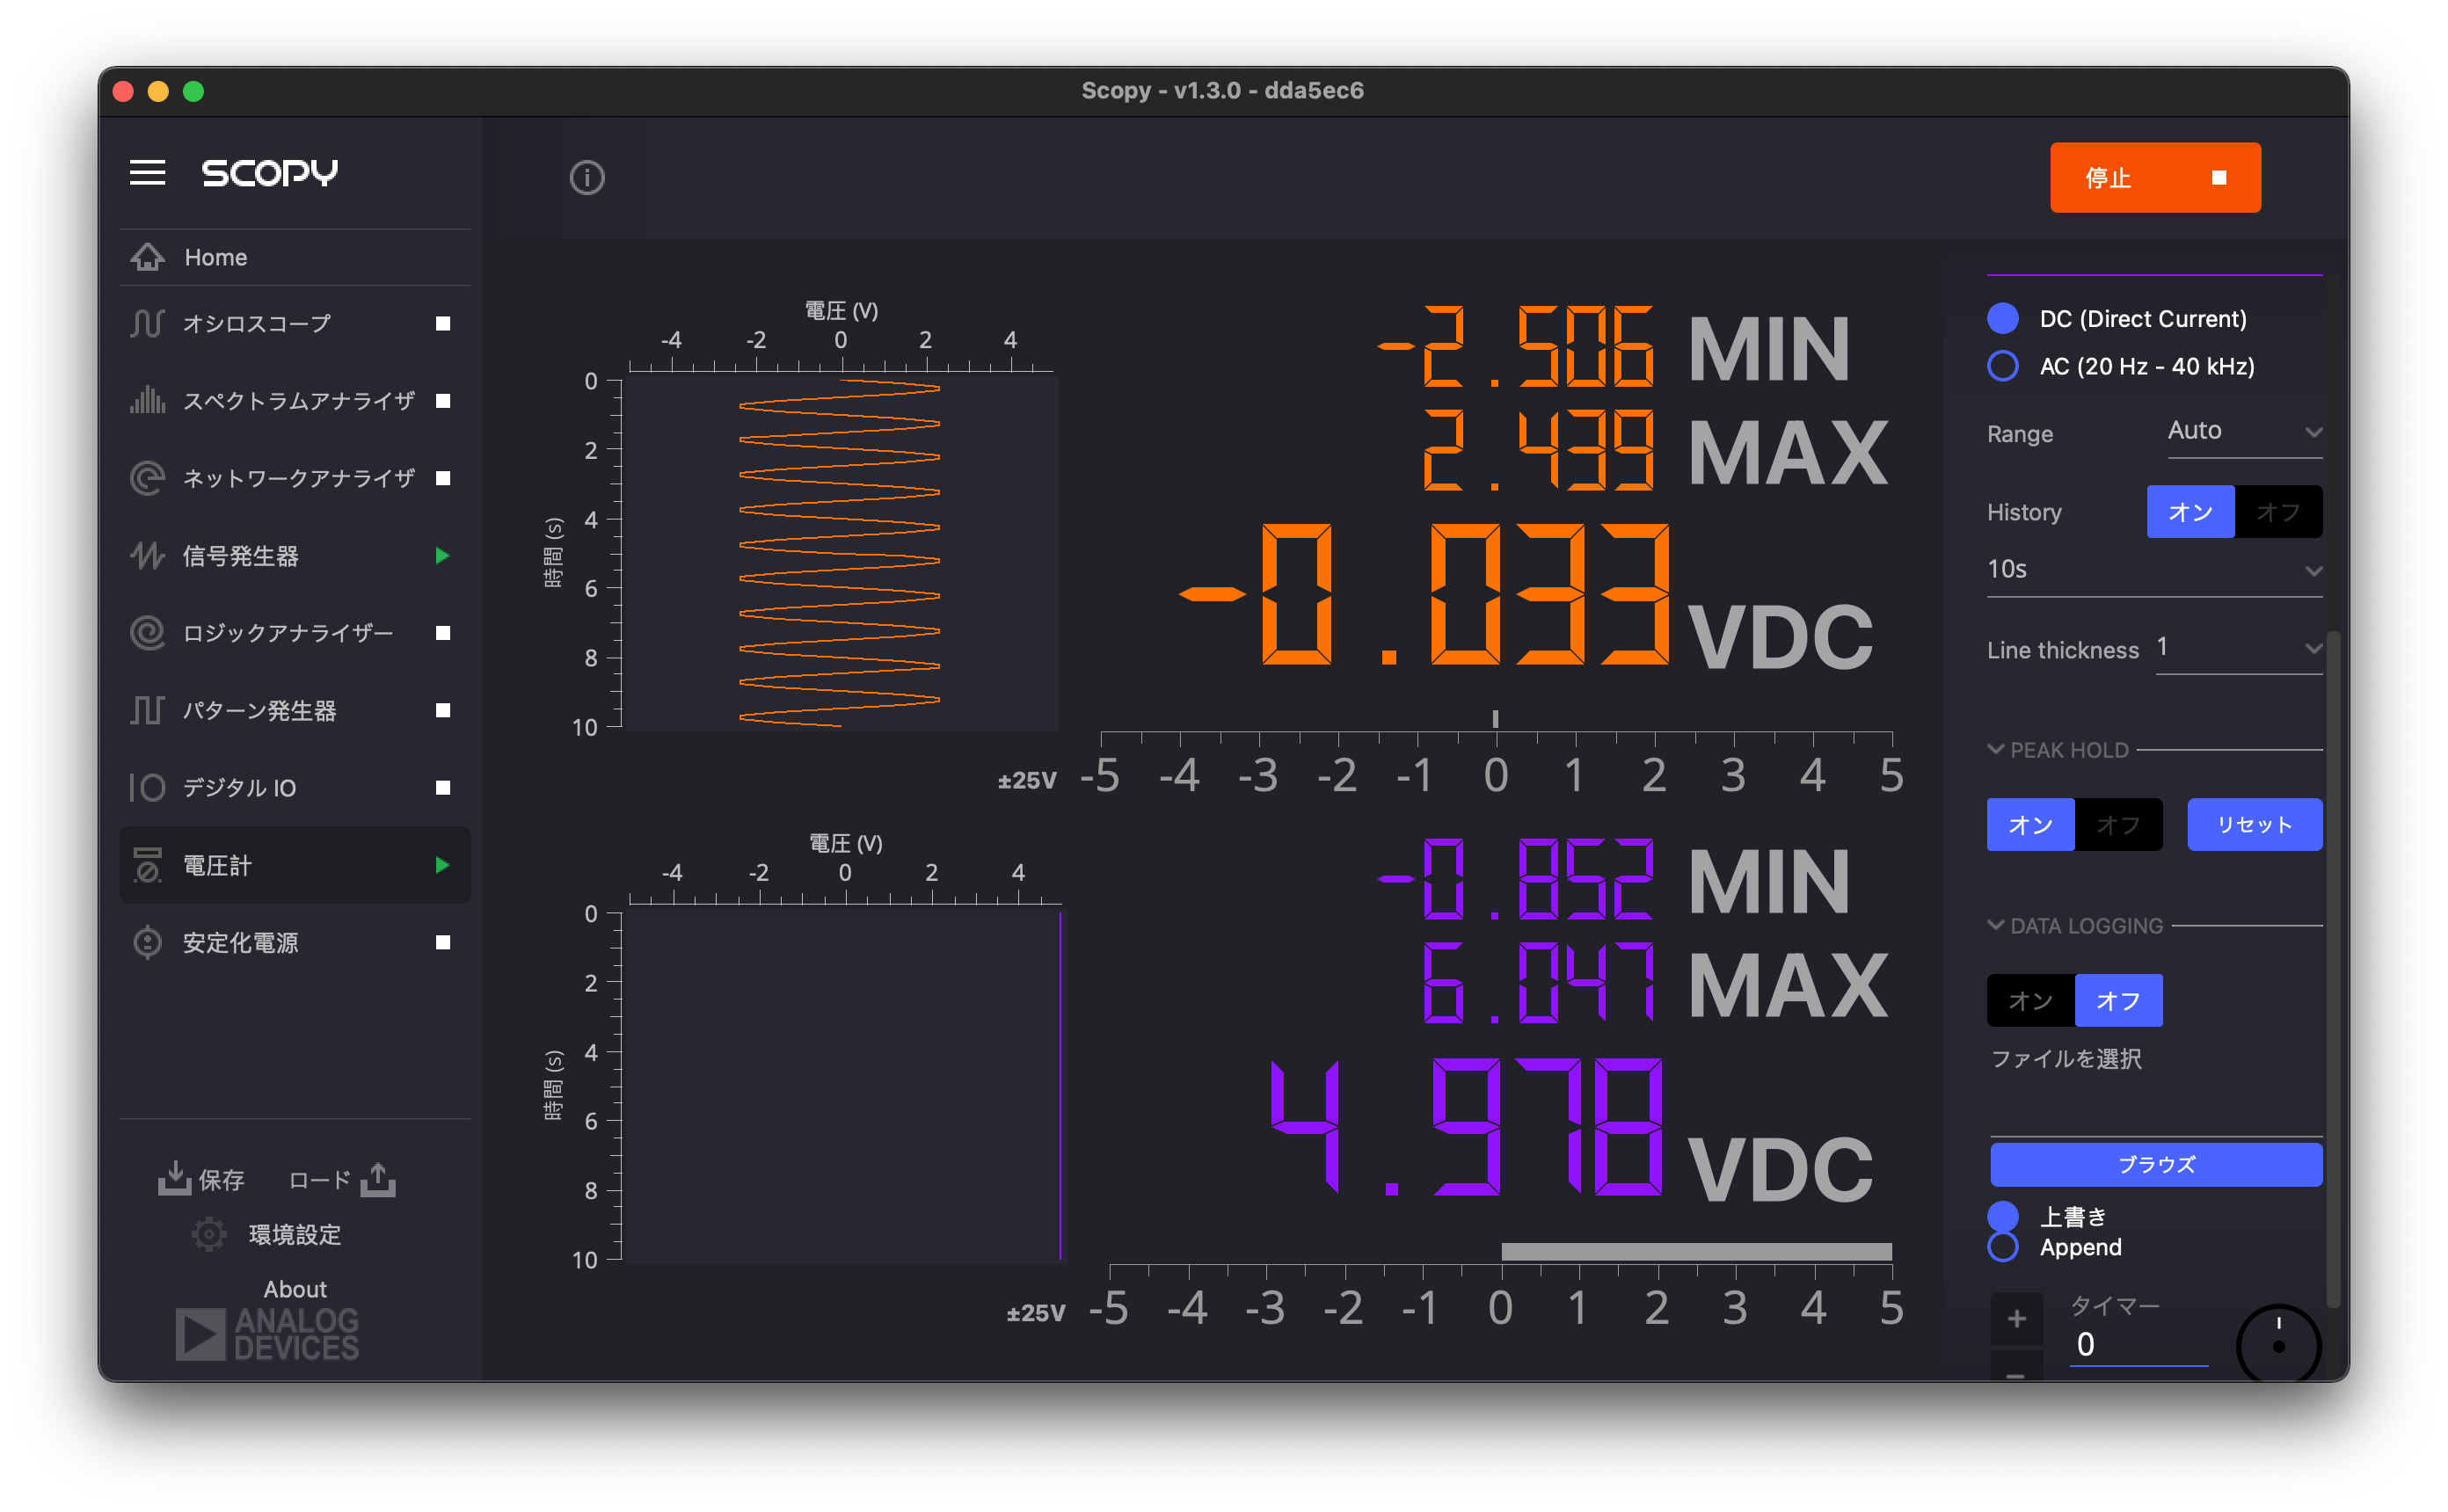Select the Append option
The height and width of the screenshot is (1512, 2448).
point(2002,1247)
